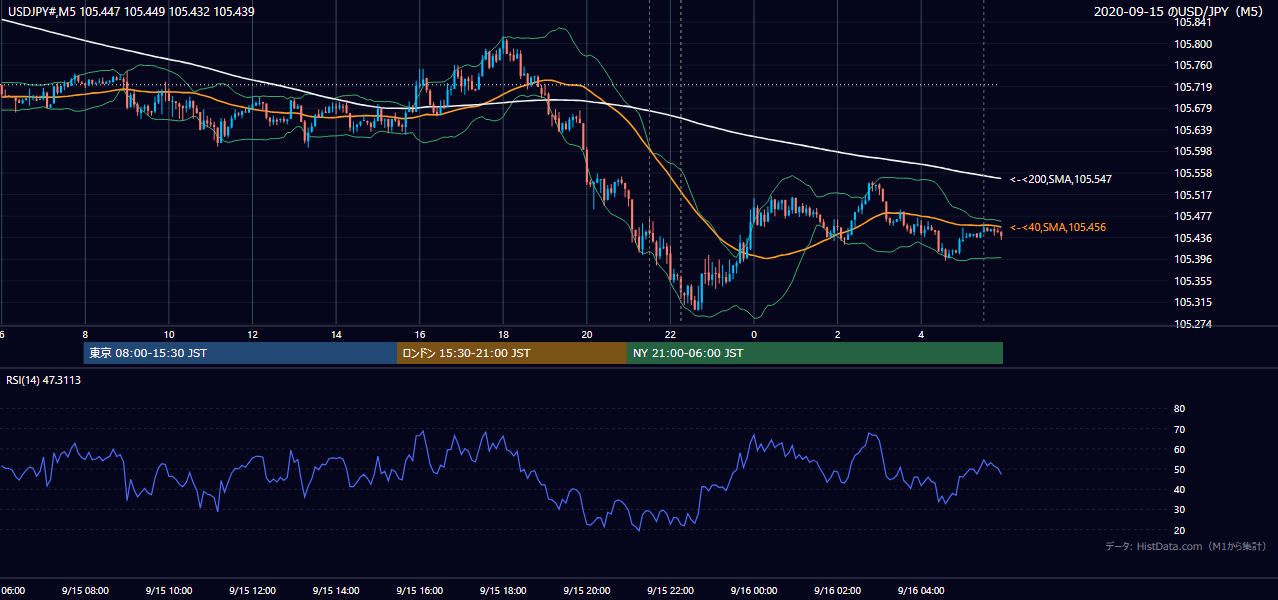Click the 9/15 22:00 time axis label
This screenshot has width=1278, height=600.
coord(669,590)
